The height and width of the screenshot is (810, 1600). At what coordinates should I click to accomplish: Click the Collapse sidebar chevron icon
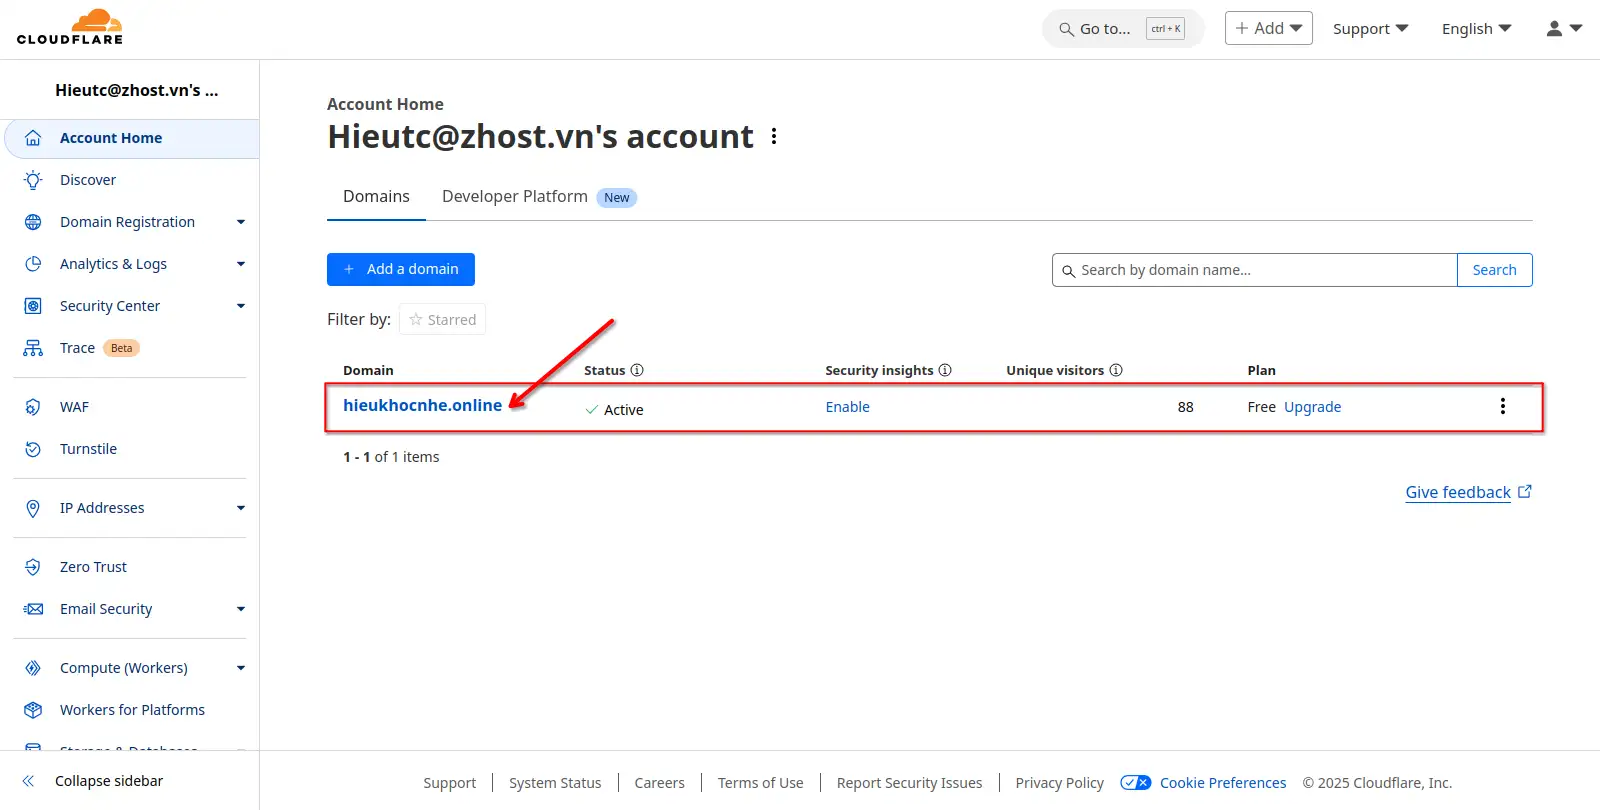(29, 781)
